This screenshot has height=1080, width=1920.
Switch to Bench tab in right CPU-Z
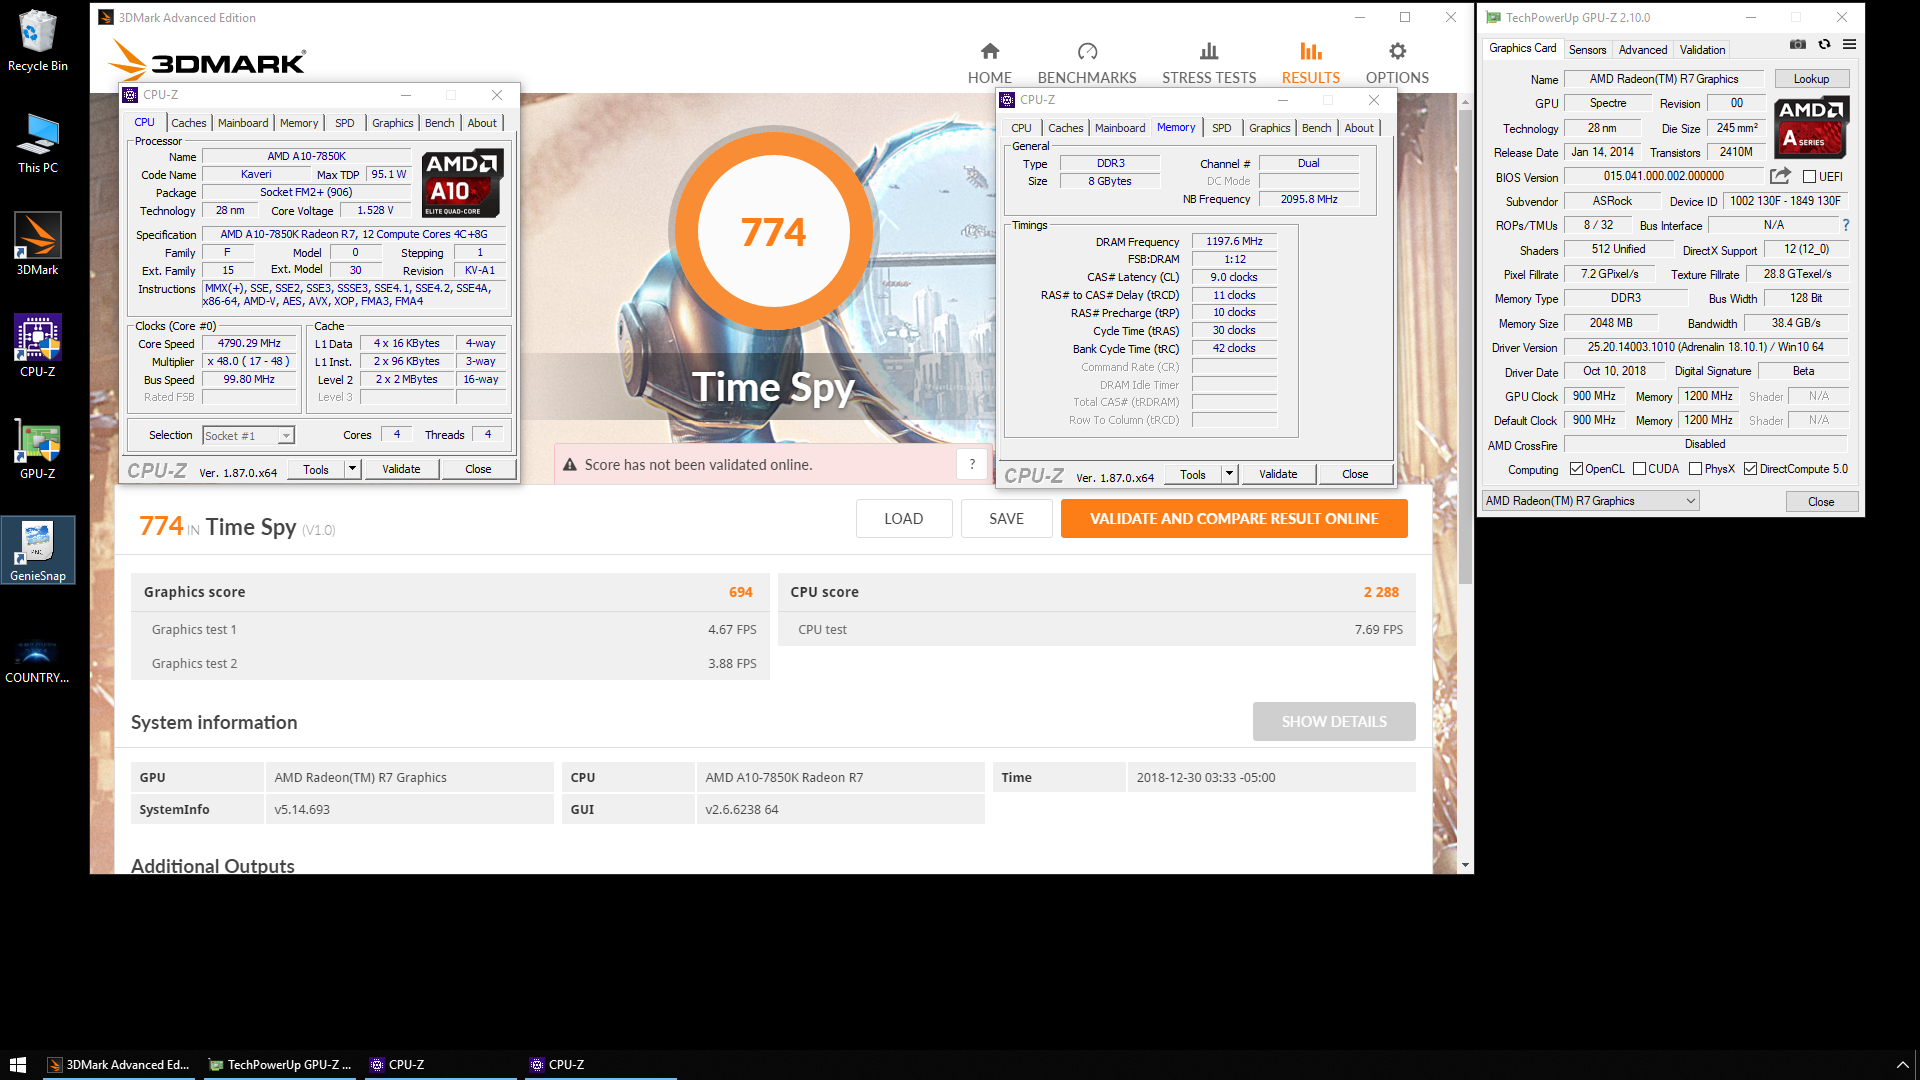(x=1316, y=128)
